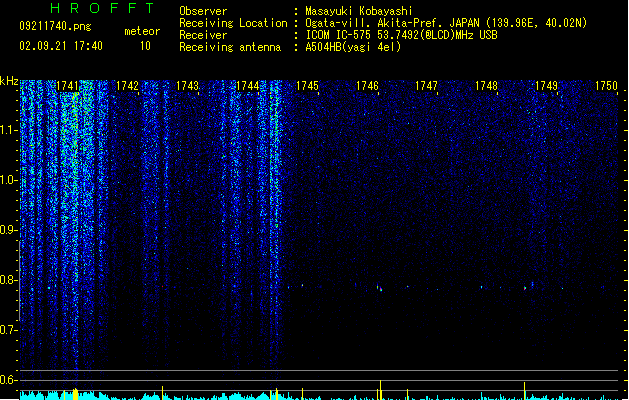The height and width of the screenshot is (400, 629).
Task: Click the 1750 time axis label
Action: click(x=606, y=86)
